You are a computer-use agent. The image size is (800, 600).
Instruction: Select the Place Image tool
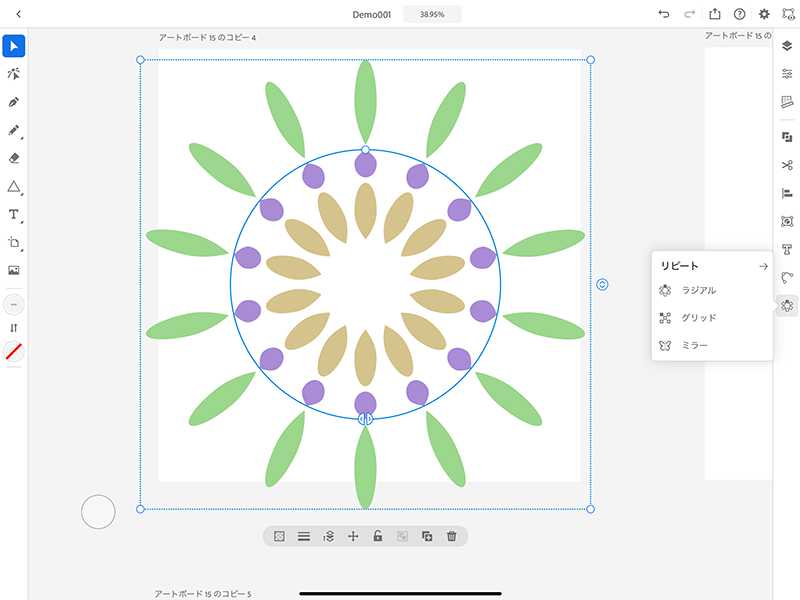tap(14, 270)
